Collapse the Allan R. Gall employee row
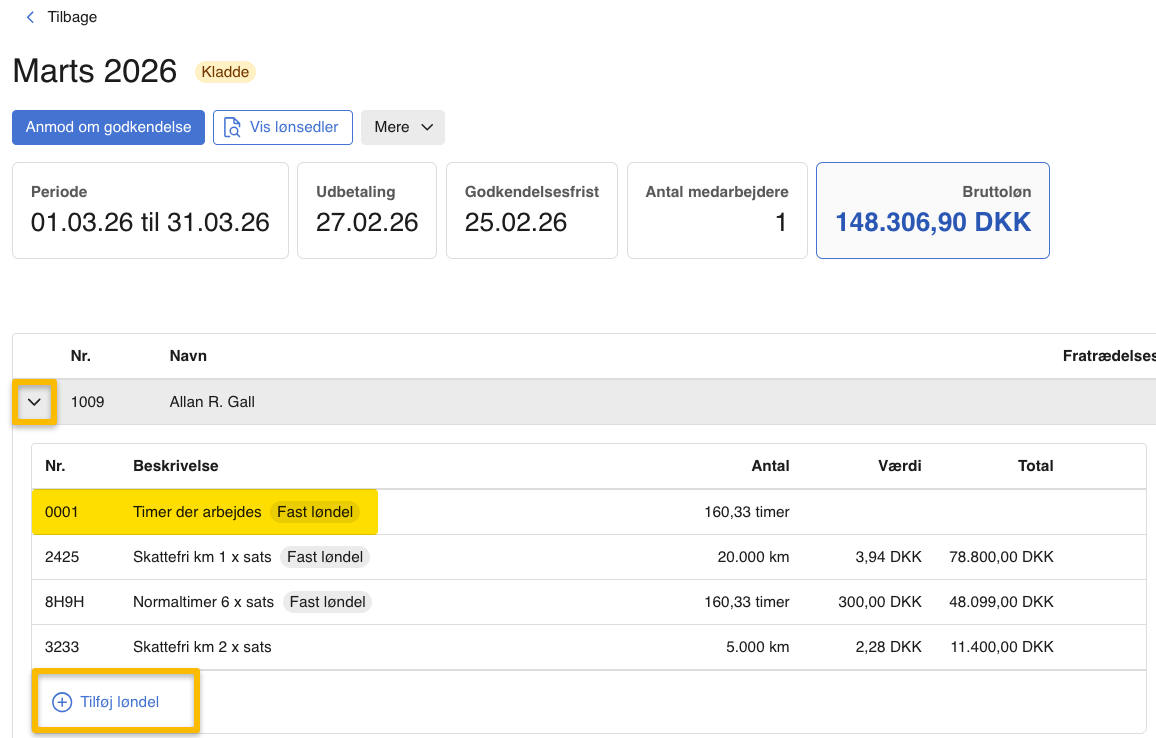The image size is (1156, 738). tap(35, 402)
